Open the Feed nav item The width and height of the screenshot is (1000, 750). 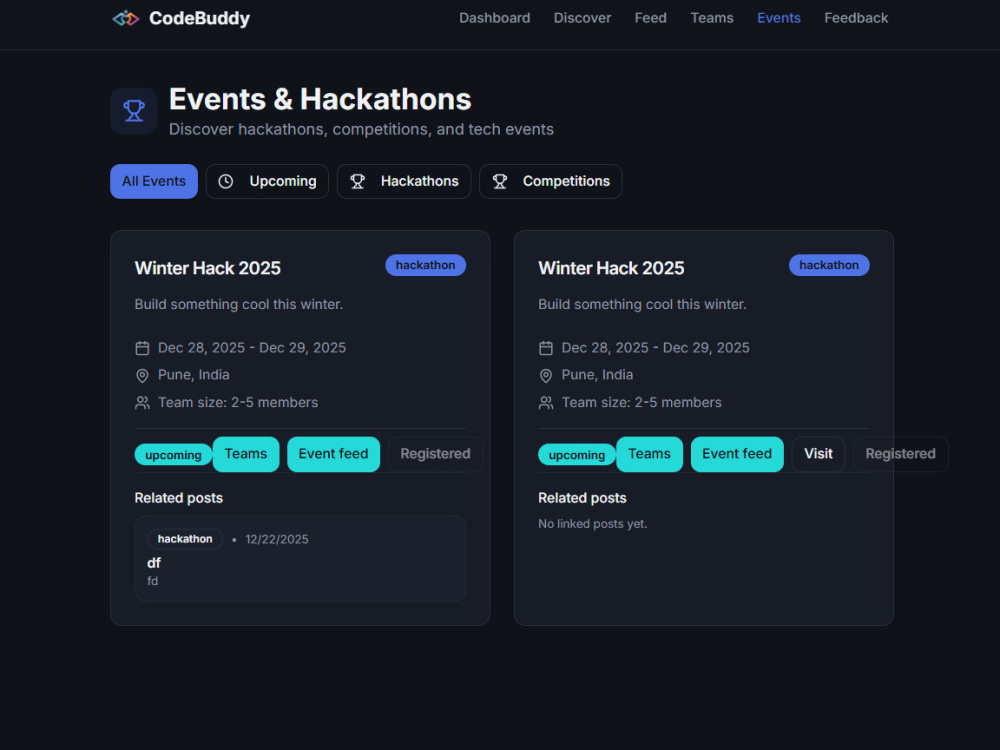[x=651, y=18]
